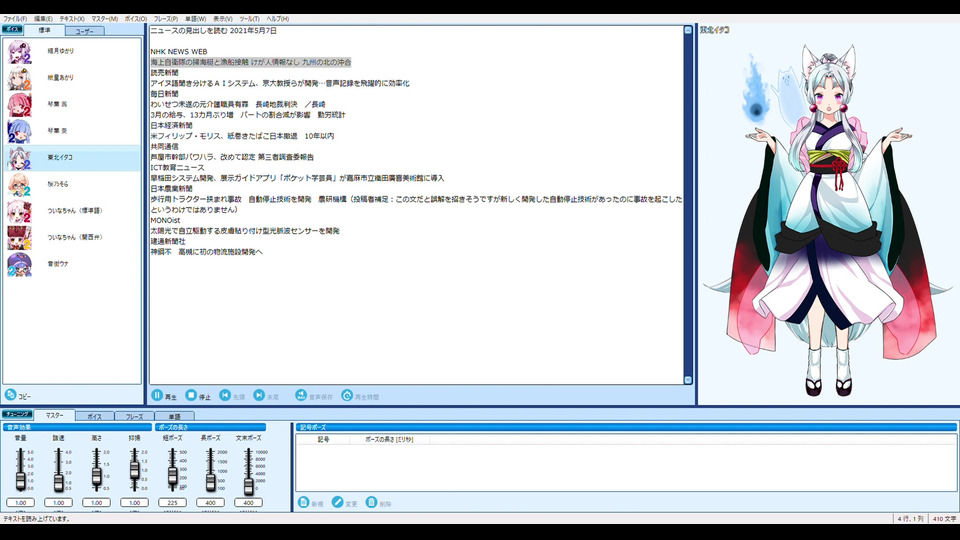This screenshot has width=960, height=540.
Task: Choose the 琴葉 葵 voice avatar
Action: coord(19,131)
